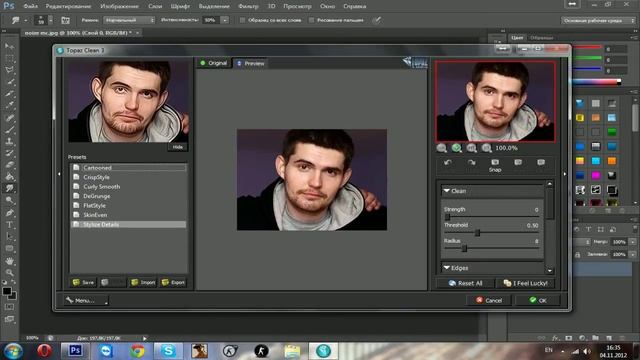Click the navigator thumbnail with red border
640x360 pixels.
[495, 101]
